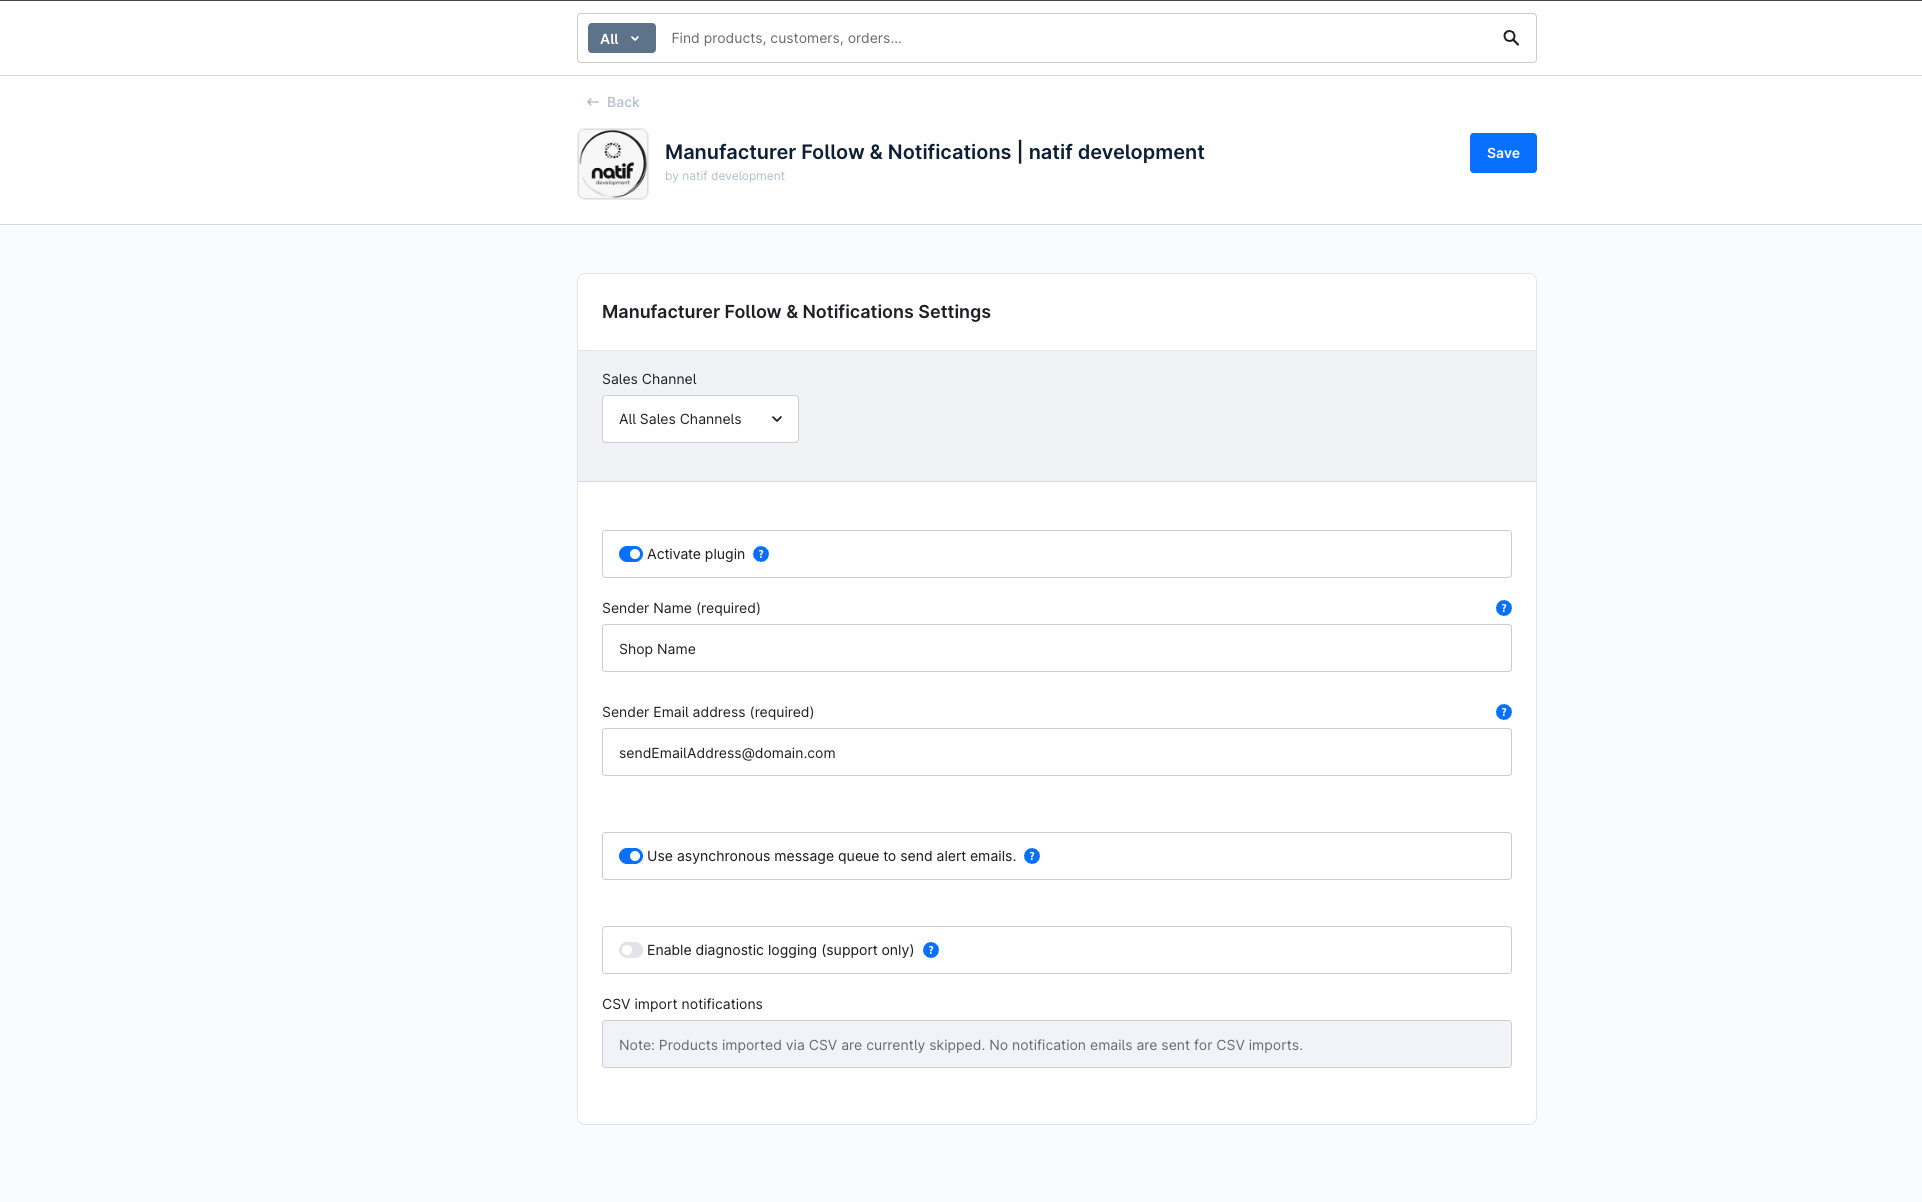Image resolution: width=1922 pixels, height=1202 pixels.
Task: Click inside the product search field
Action: tap(1000, 37)
